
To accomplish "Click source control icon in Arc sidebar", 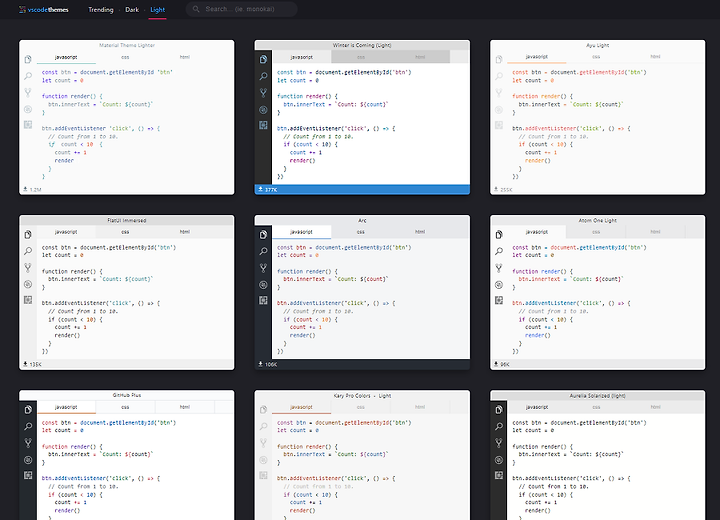I will point(263,268).
